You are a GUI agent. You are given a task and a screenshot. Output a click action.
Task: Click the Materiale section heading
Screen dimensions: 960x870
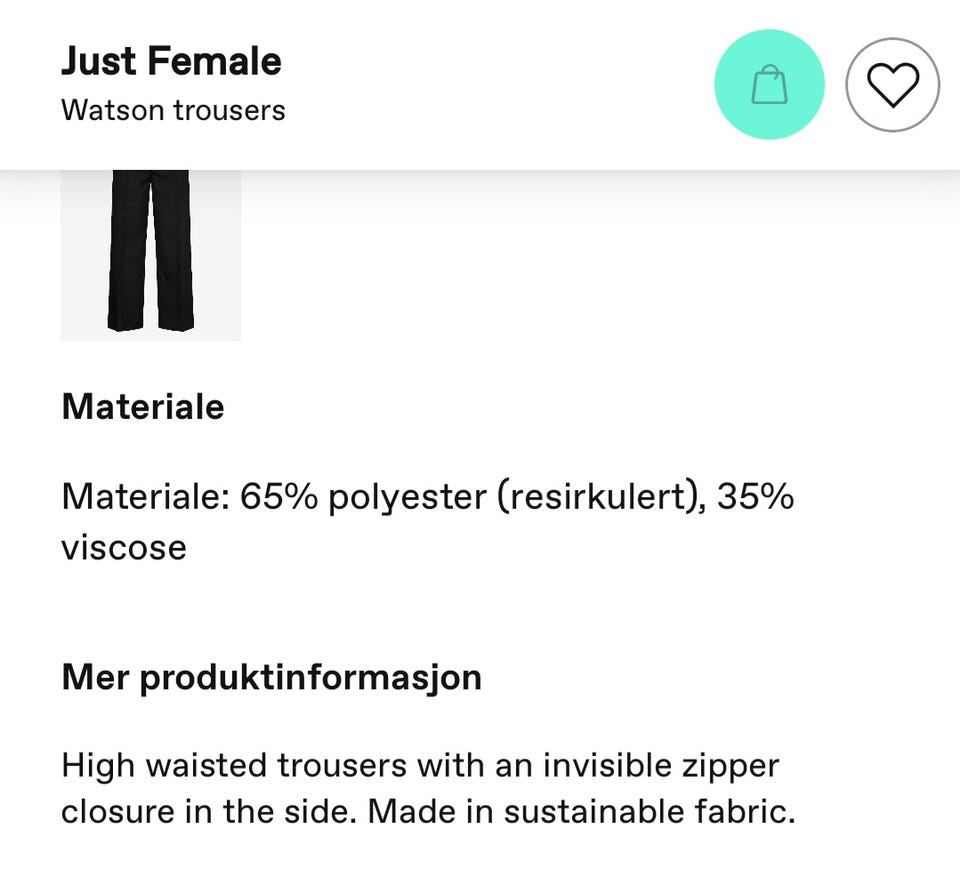click(x=143, y=407)
